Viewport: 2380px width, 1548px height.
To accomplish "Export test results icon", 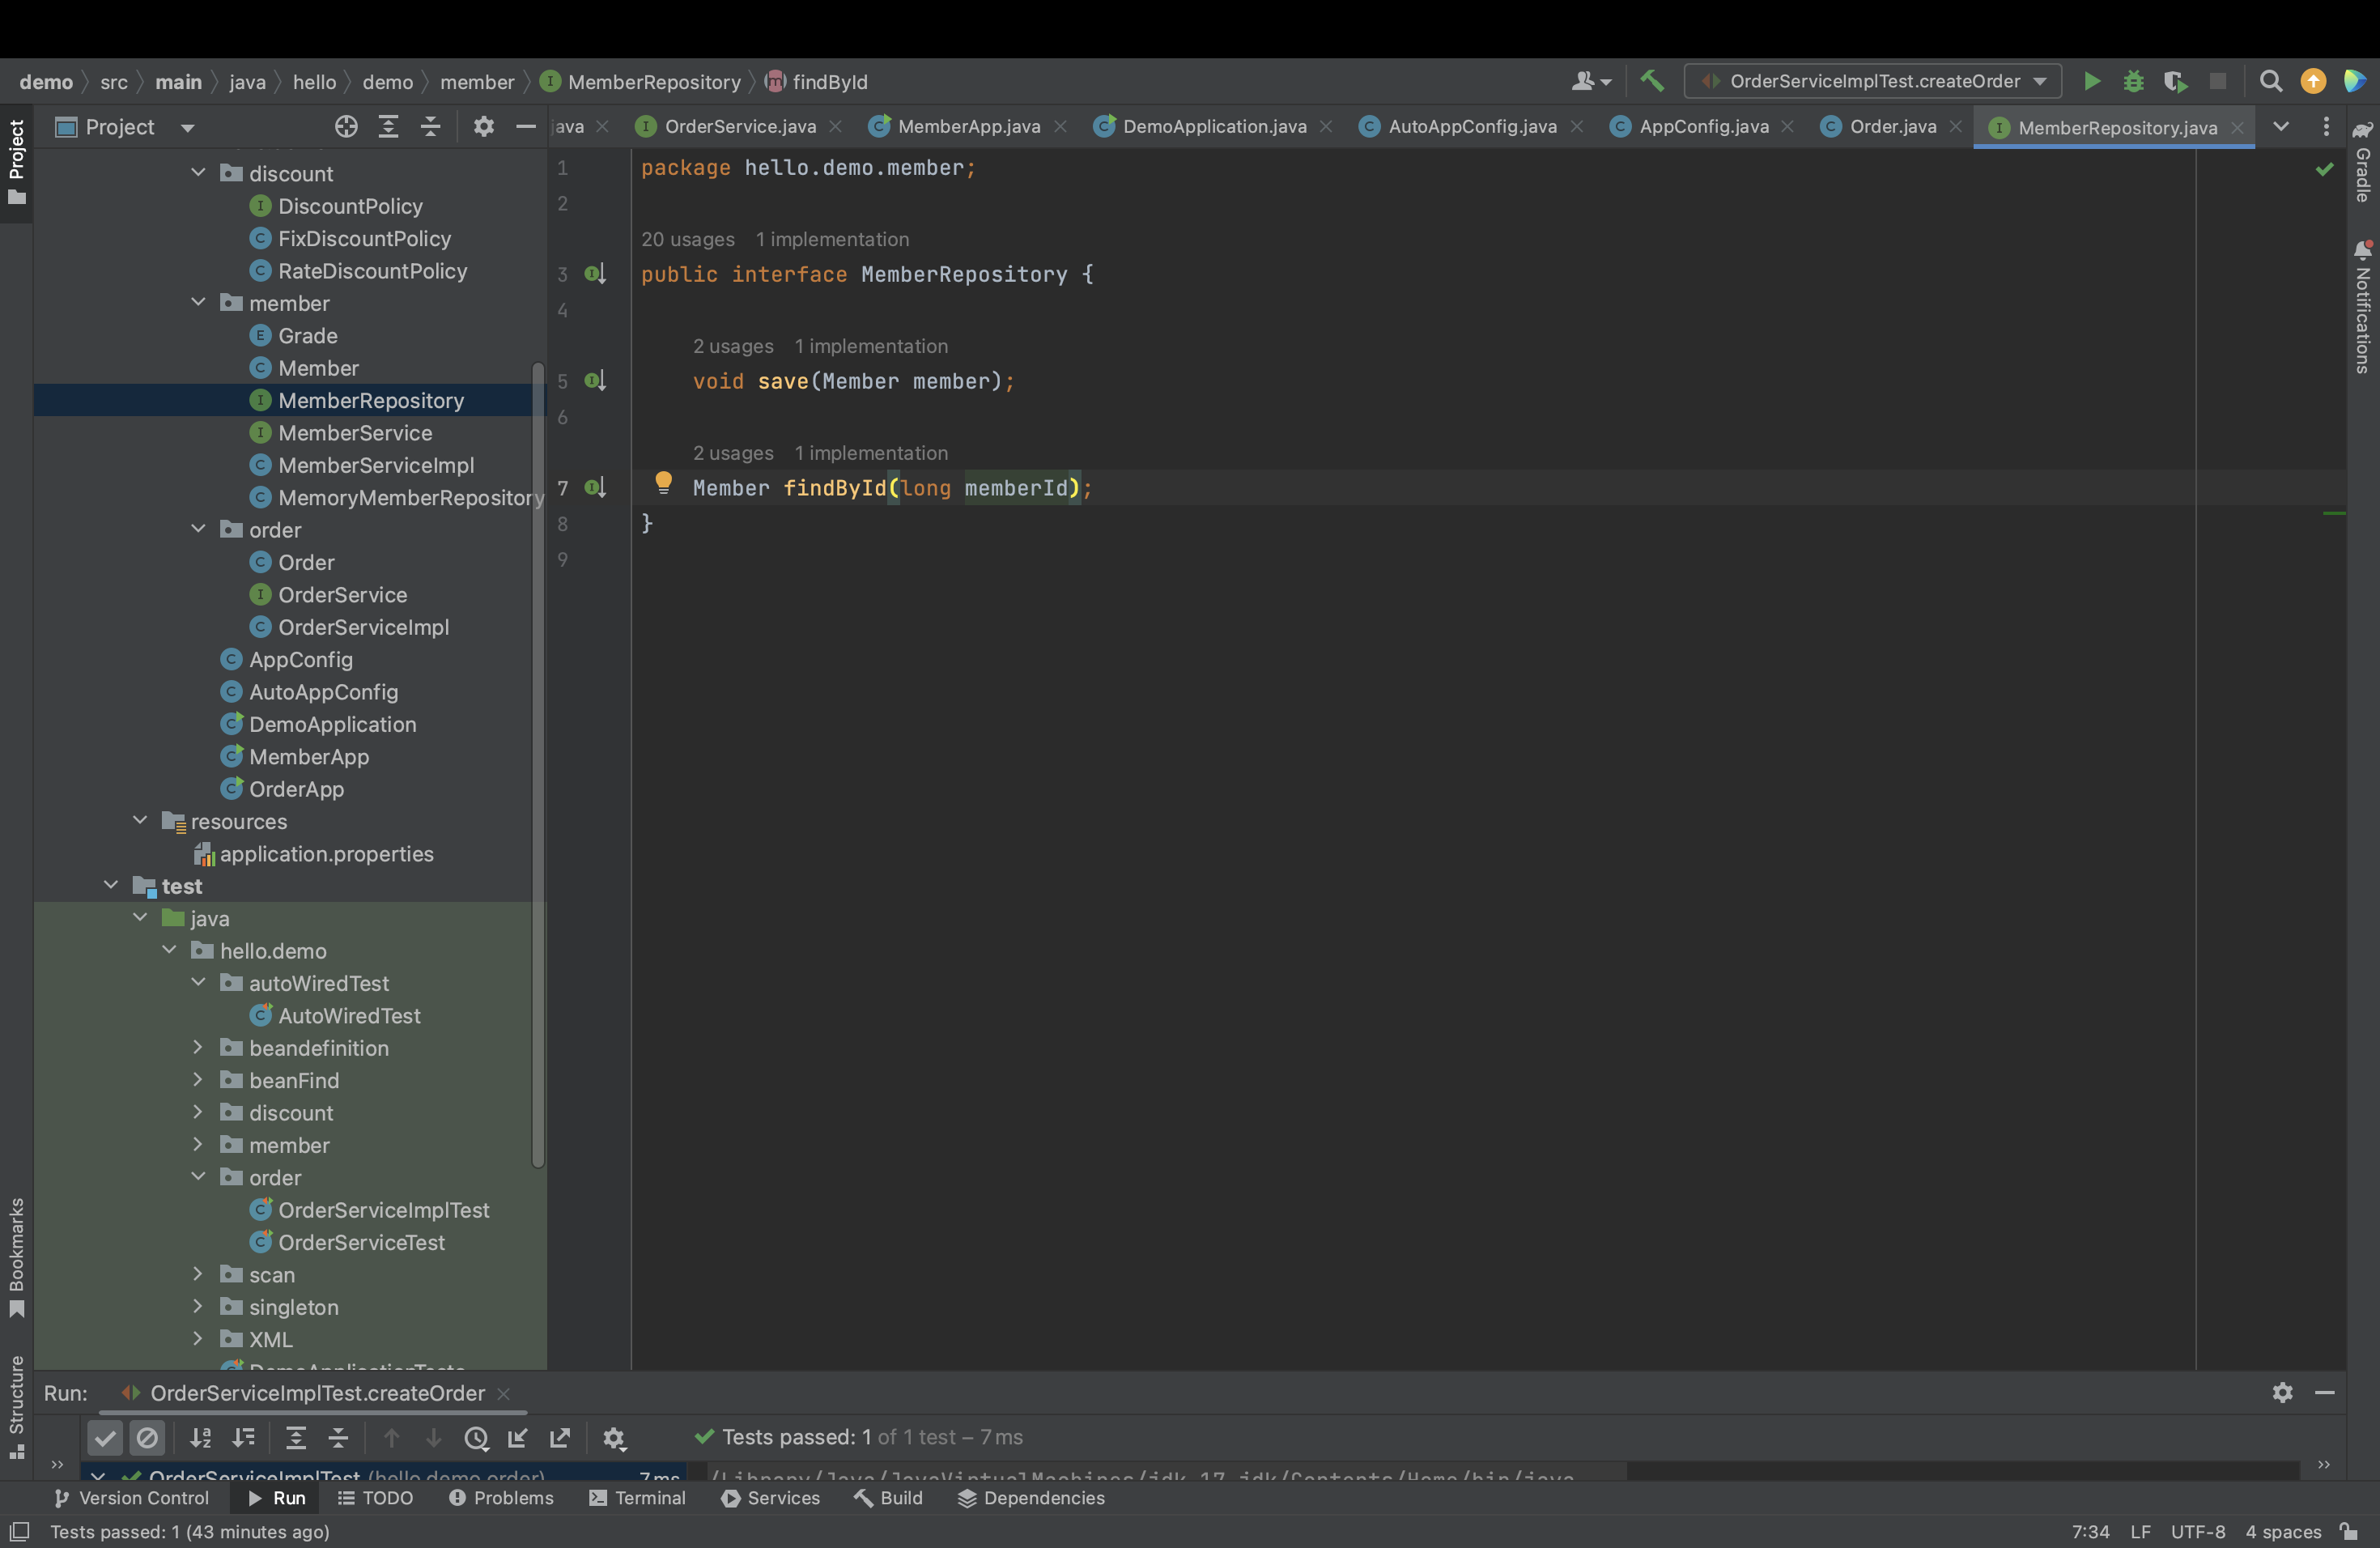I will point(560,1438).
